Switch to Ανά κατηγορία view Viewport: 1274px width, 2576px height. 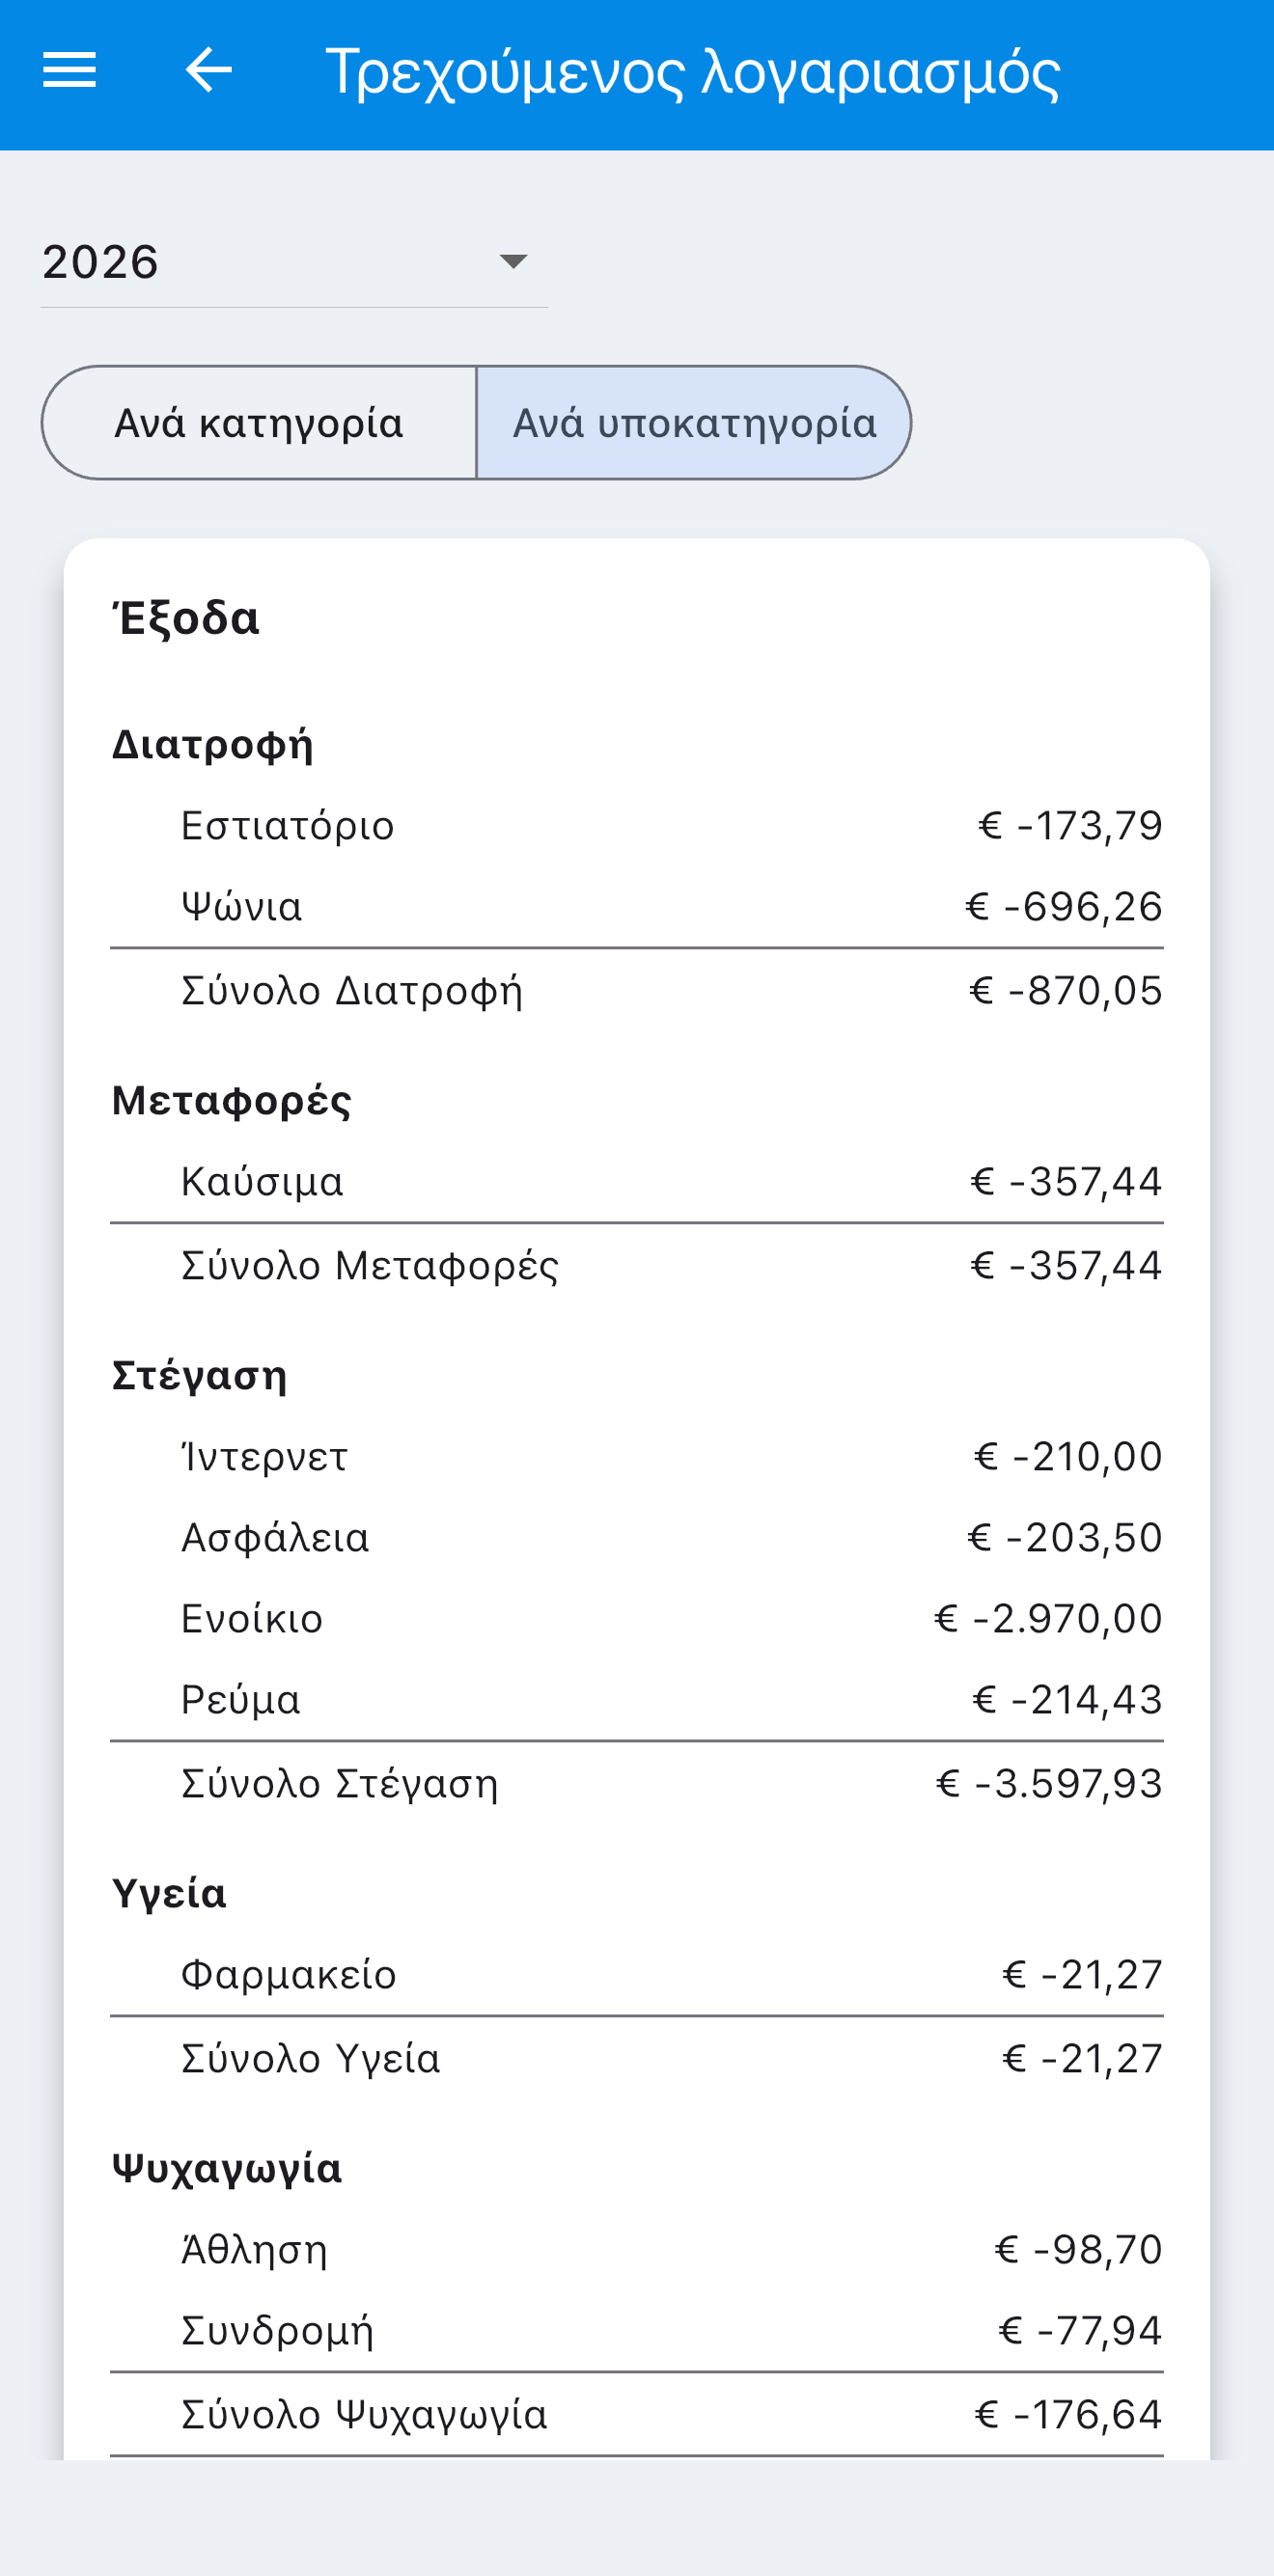259,423
